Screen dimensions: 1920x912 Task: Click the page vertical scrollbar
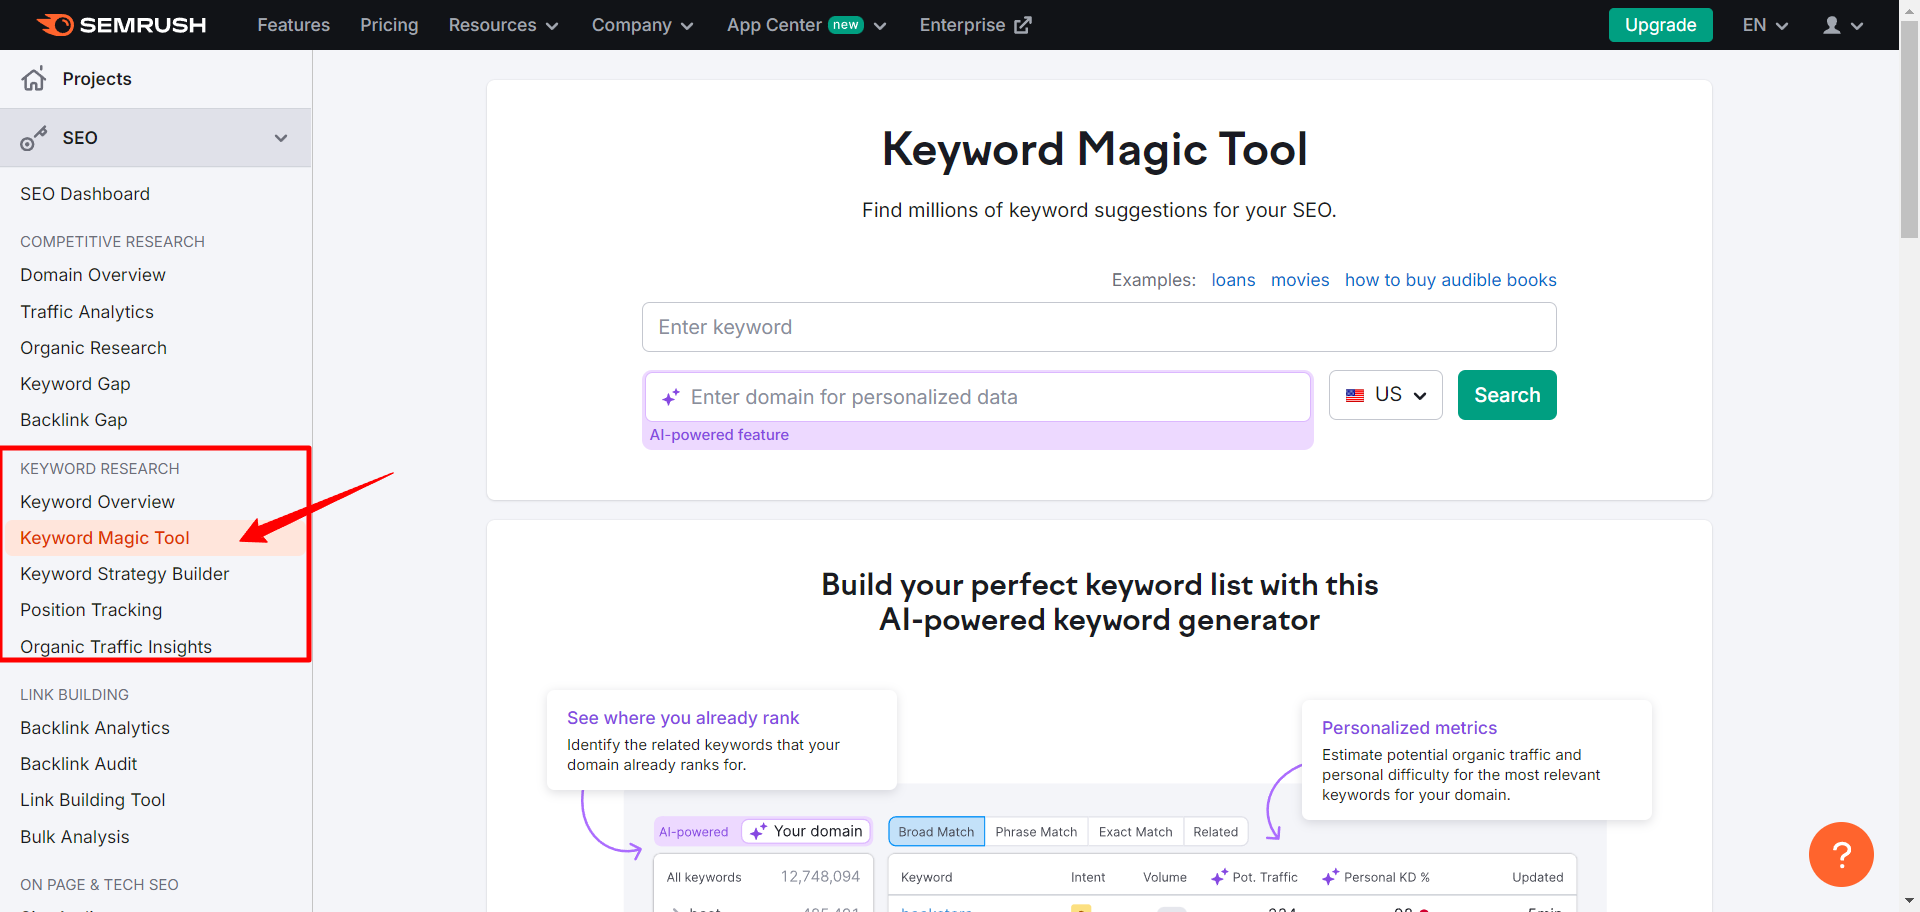click(1909, 130)
